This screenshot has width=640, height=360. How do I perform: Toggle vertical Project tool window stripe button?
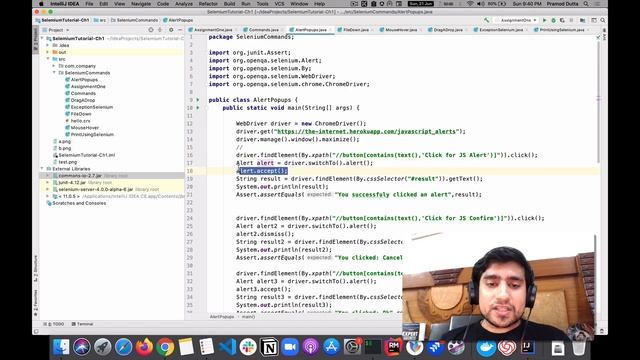36,39
